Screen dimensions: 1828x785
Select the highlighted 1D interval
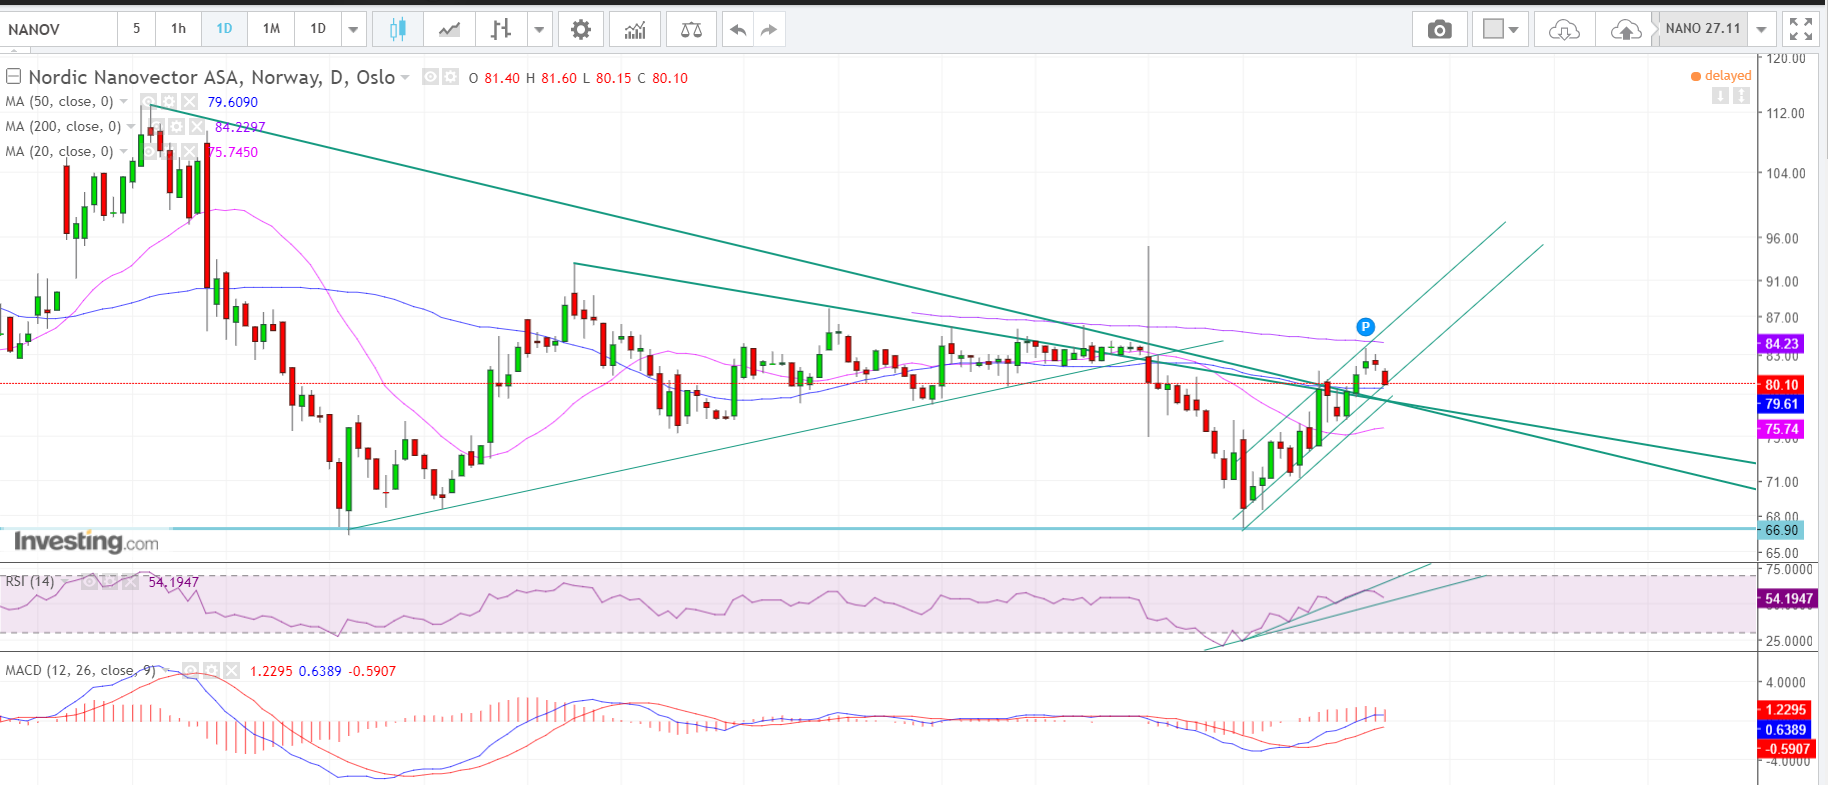pyautogui.click(x=224, y=29)
